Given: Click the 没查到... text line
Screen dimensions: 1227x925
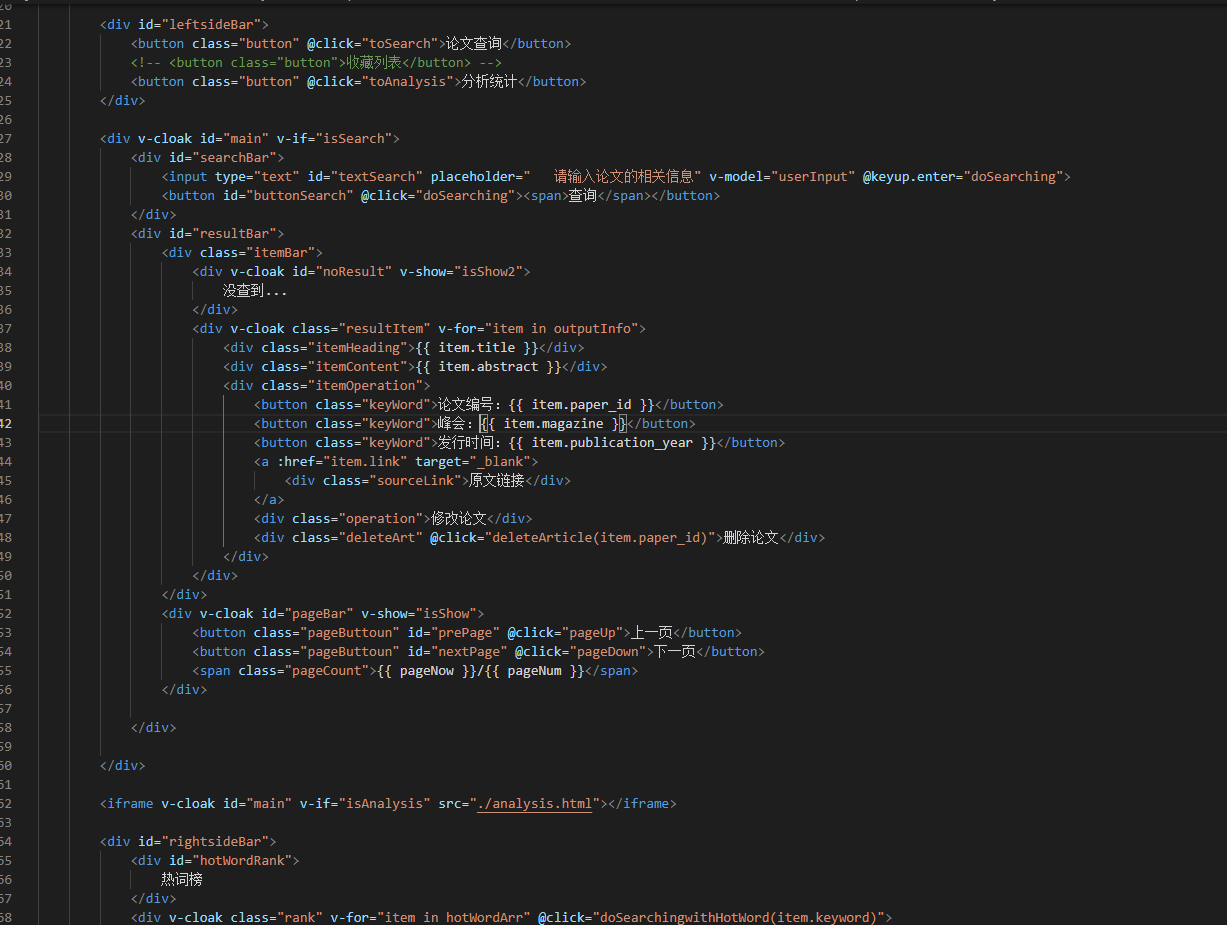Looking at the screenshot, I should tap(255, 290).
